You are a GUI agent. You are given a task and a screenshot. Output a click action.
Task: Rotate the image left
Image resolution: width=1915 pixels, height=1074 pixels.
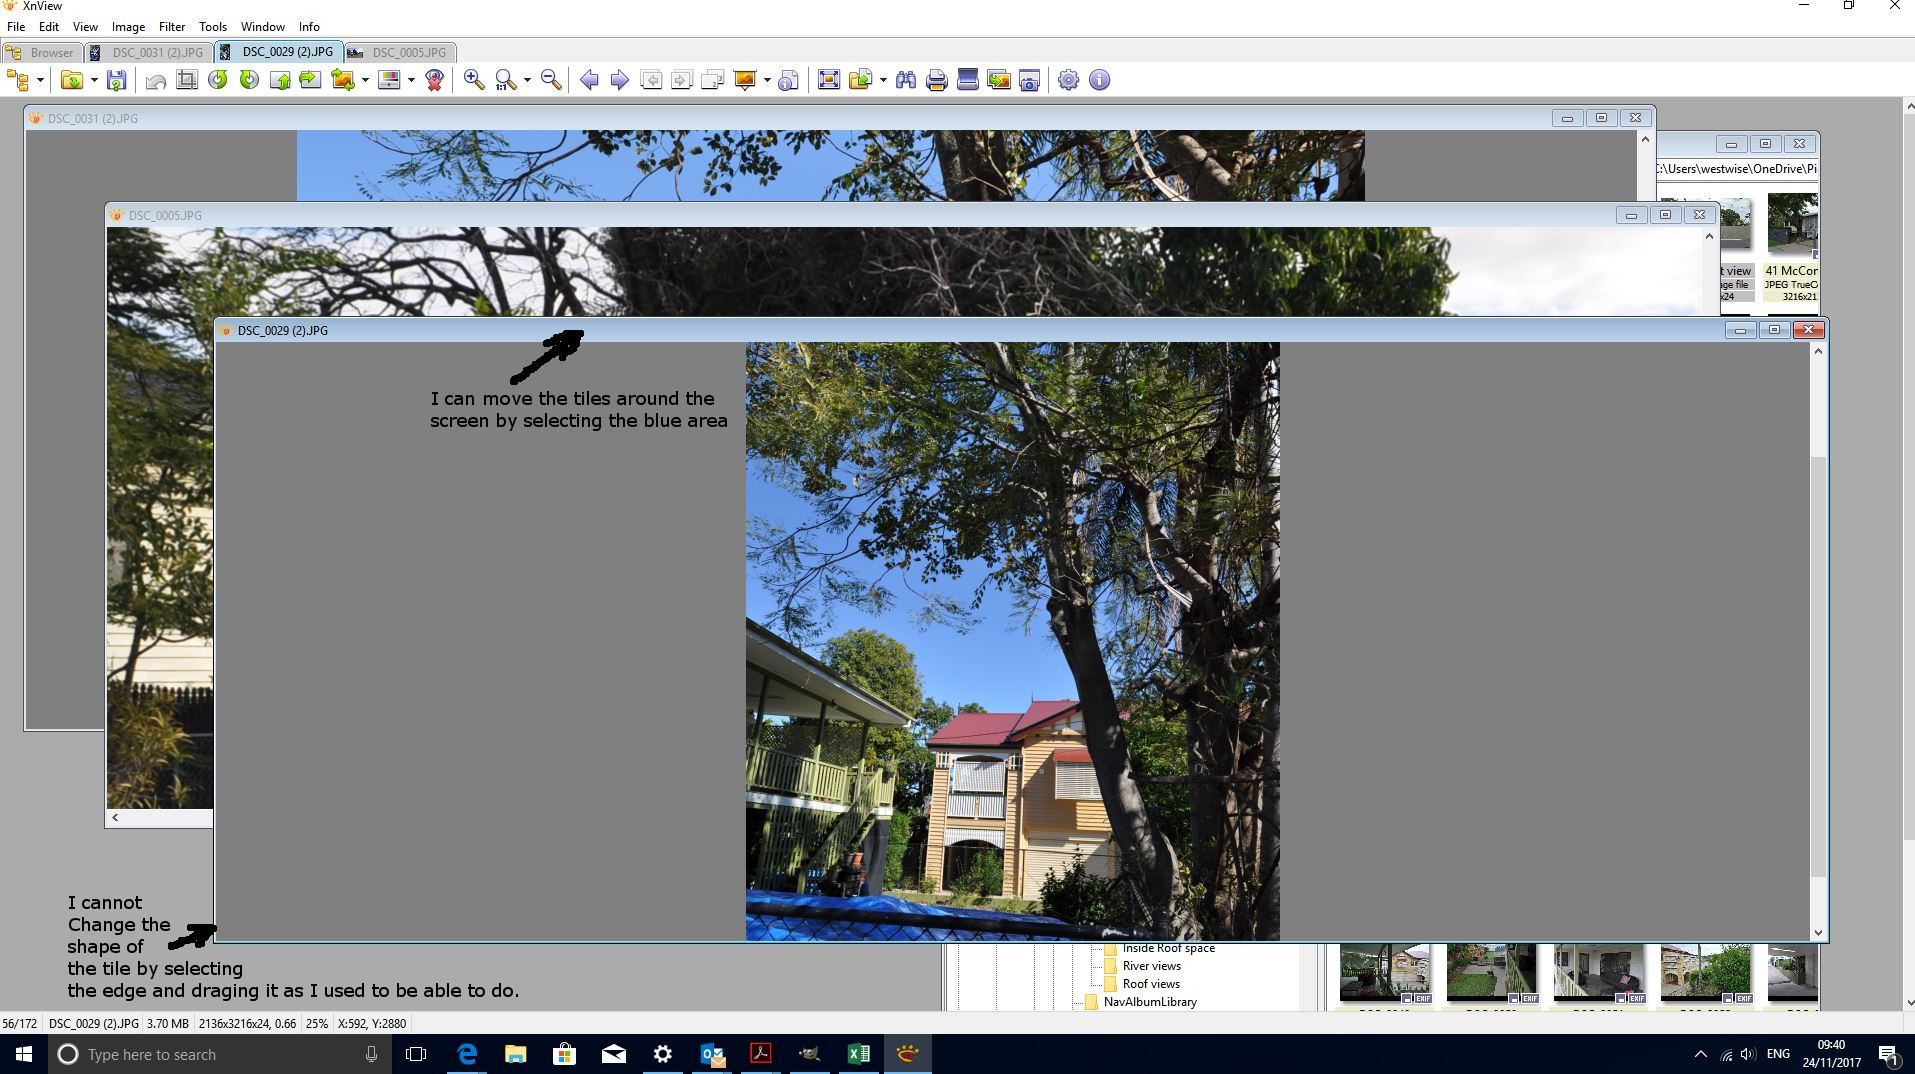[218, 80]
